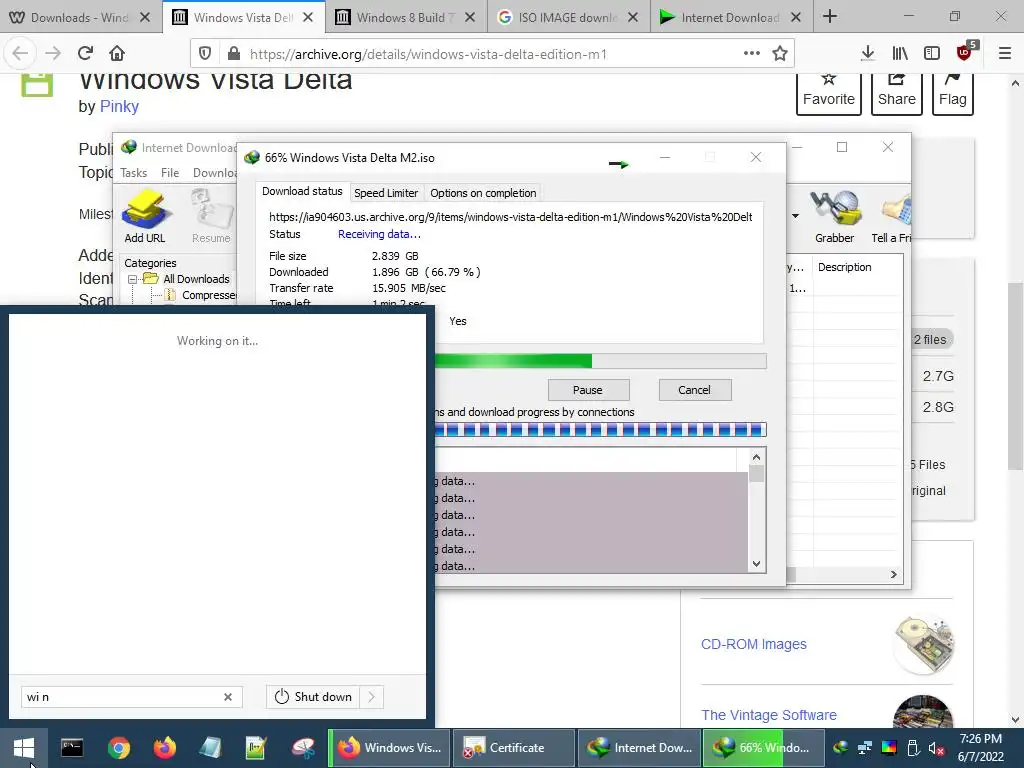Click the Start menu search input field

tap(133, 697)
